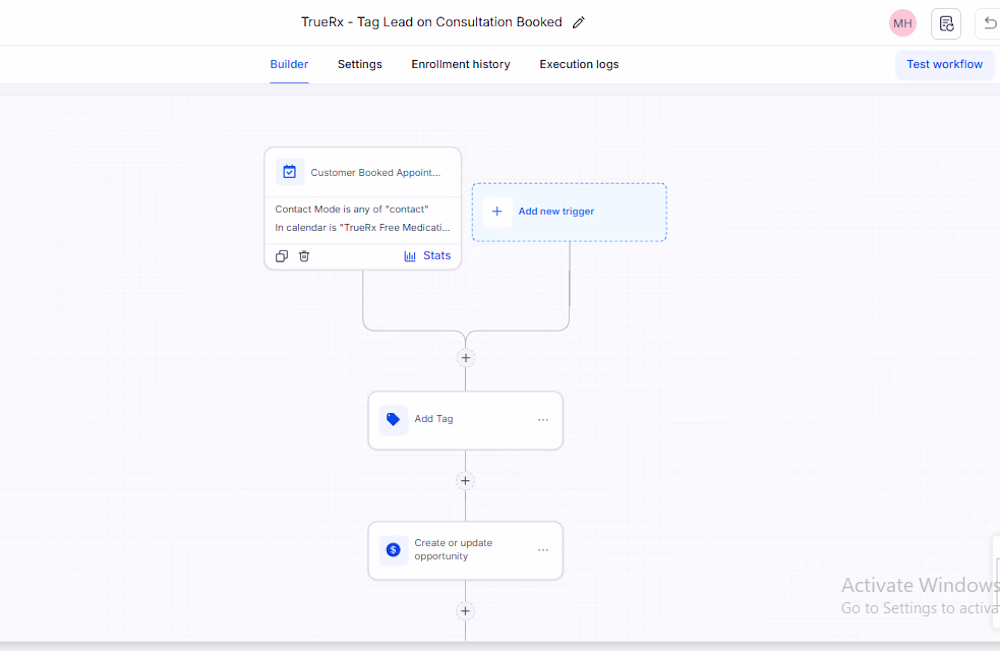Click the Add new trigger button

[570, 212]
